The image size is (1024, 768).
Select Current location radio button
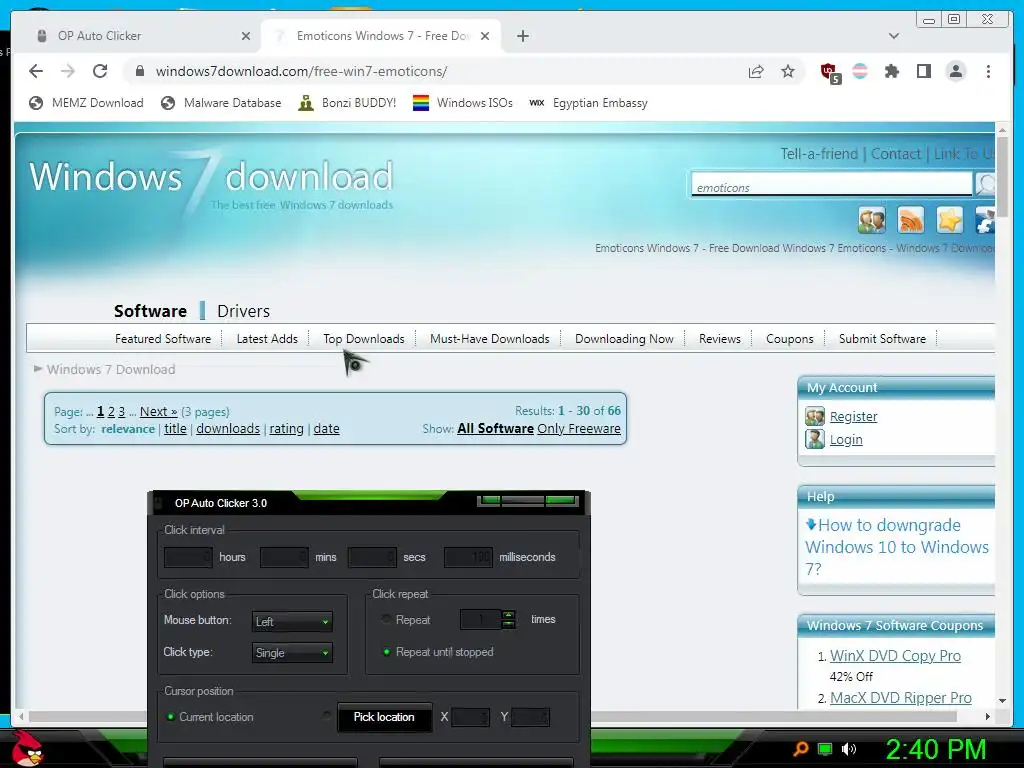point(170,716)
